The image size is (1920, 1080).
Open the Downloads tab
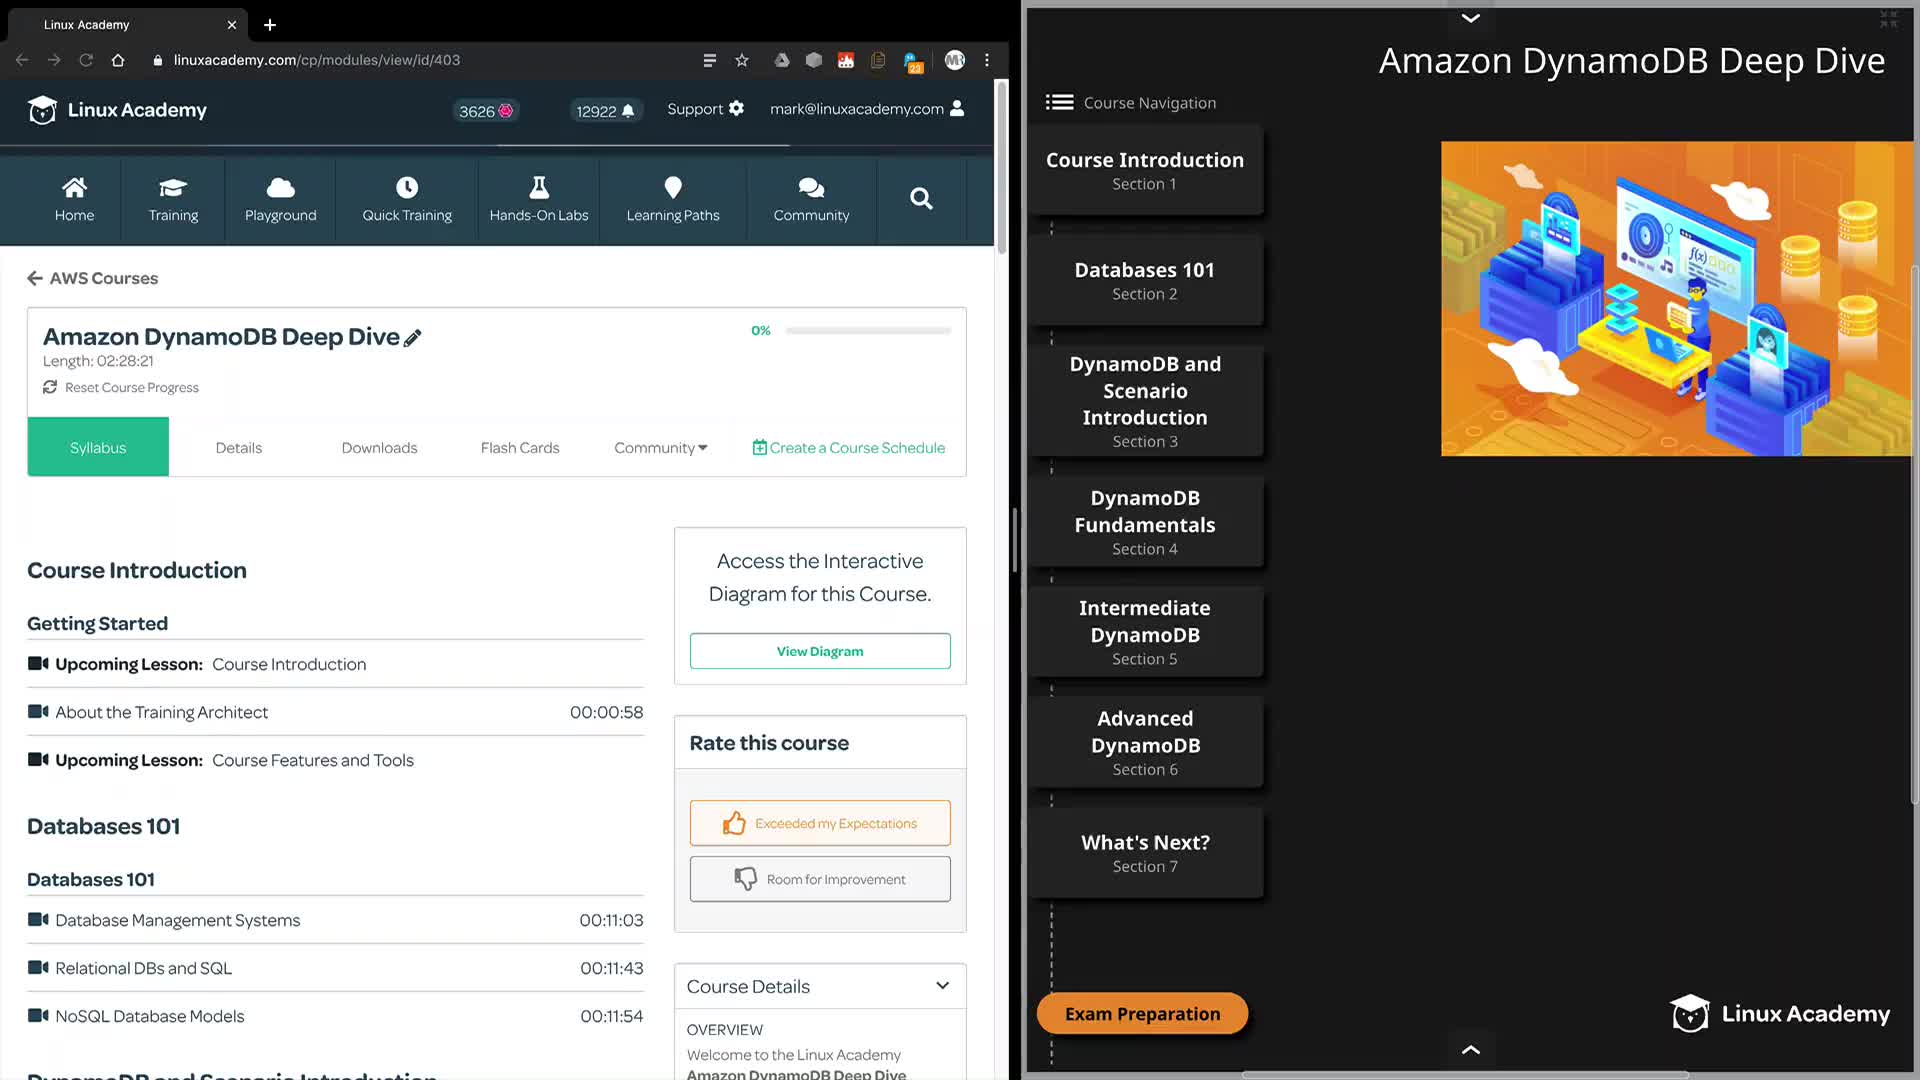coord(379,447)
